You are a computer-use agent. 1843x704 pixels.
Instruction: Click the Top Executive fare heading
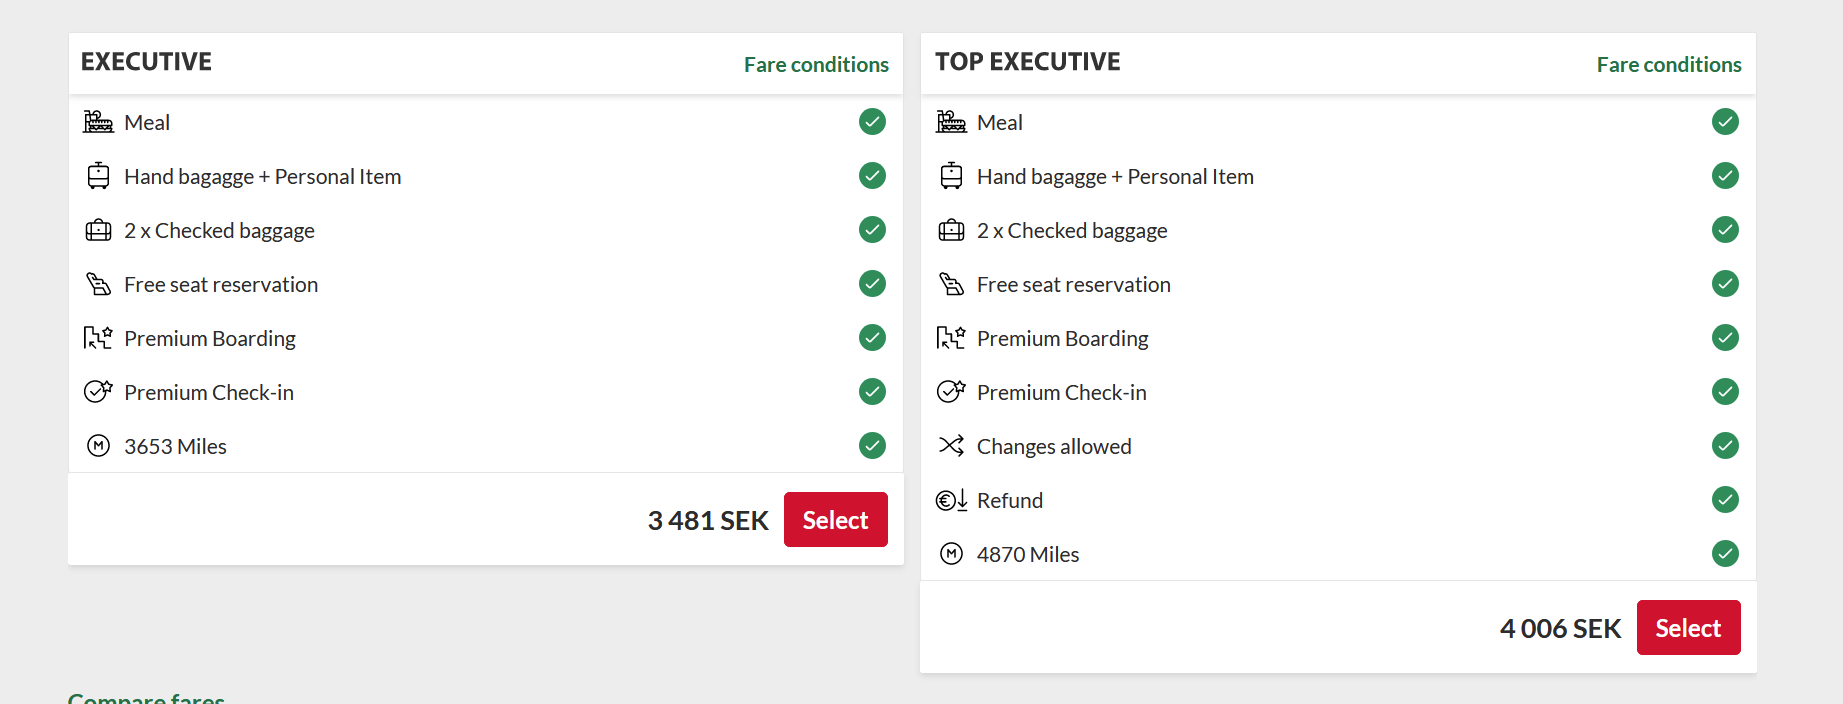[x=1027, y=62]
